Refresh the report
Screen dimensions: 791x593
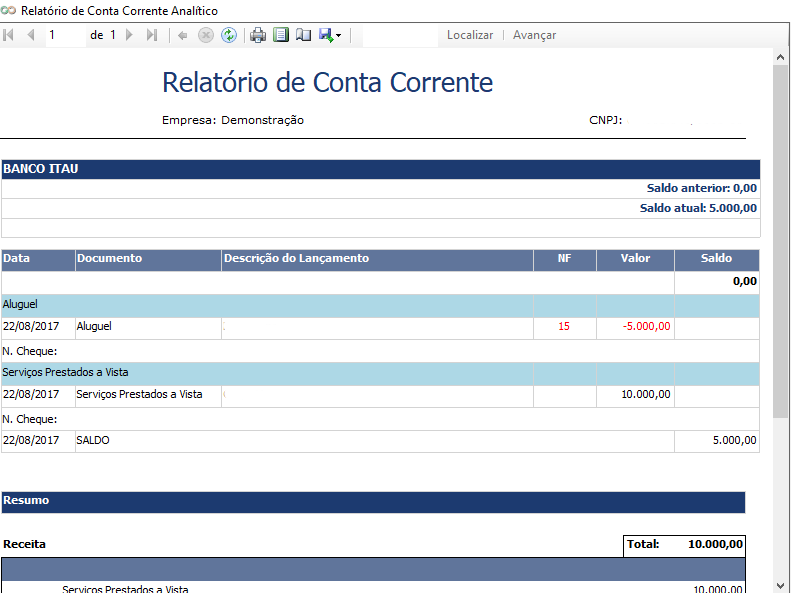point(229,35)
